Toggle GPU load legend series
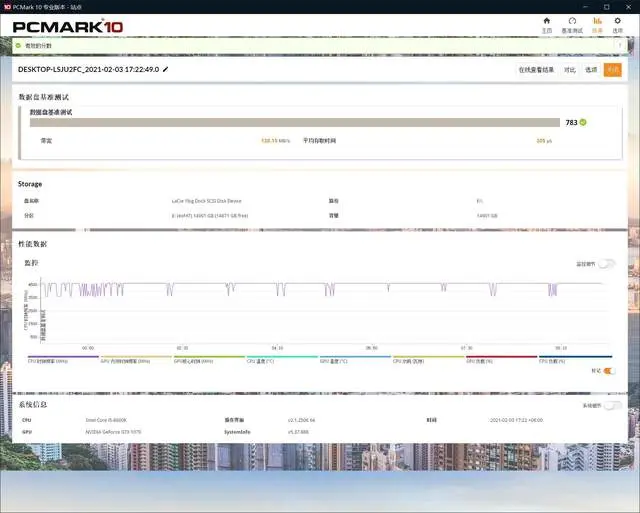The height and width of the screenshot is (513, 640). (501, 359)
